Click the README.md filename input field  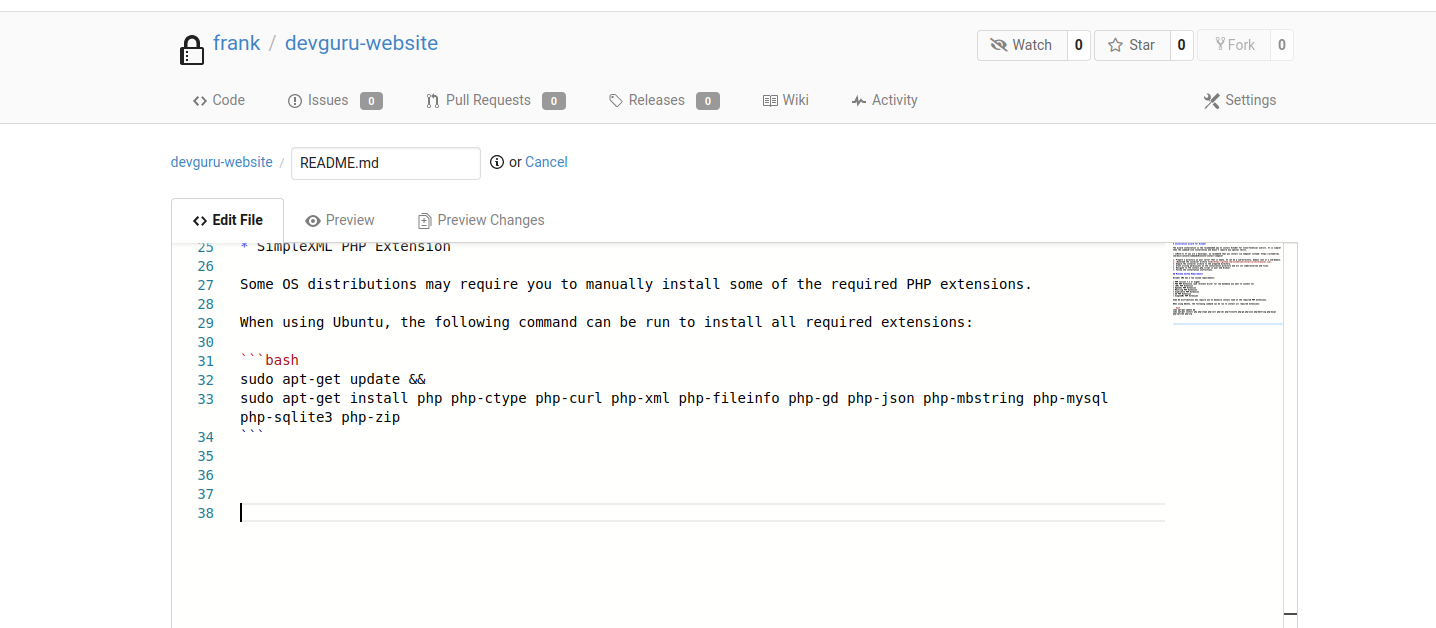[385, 163]
